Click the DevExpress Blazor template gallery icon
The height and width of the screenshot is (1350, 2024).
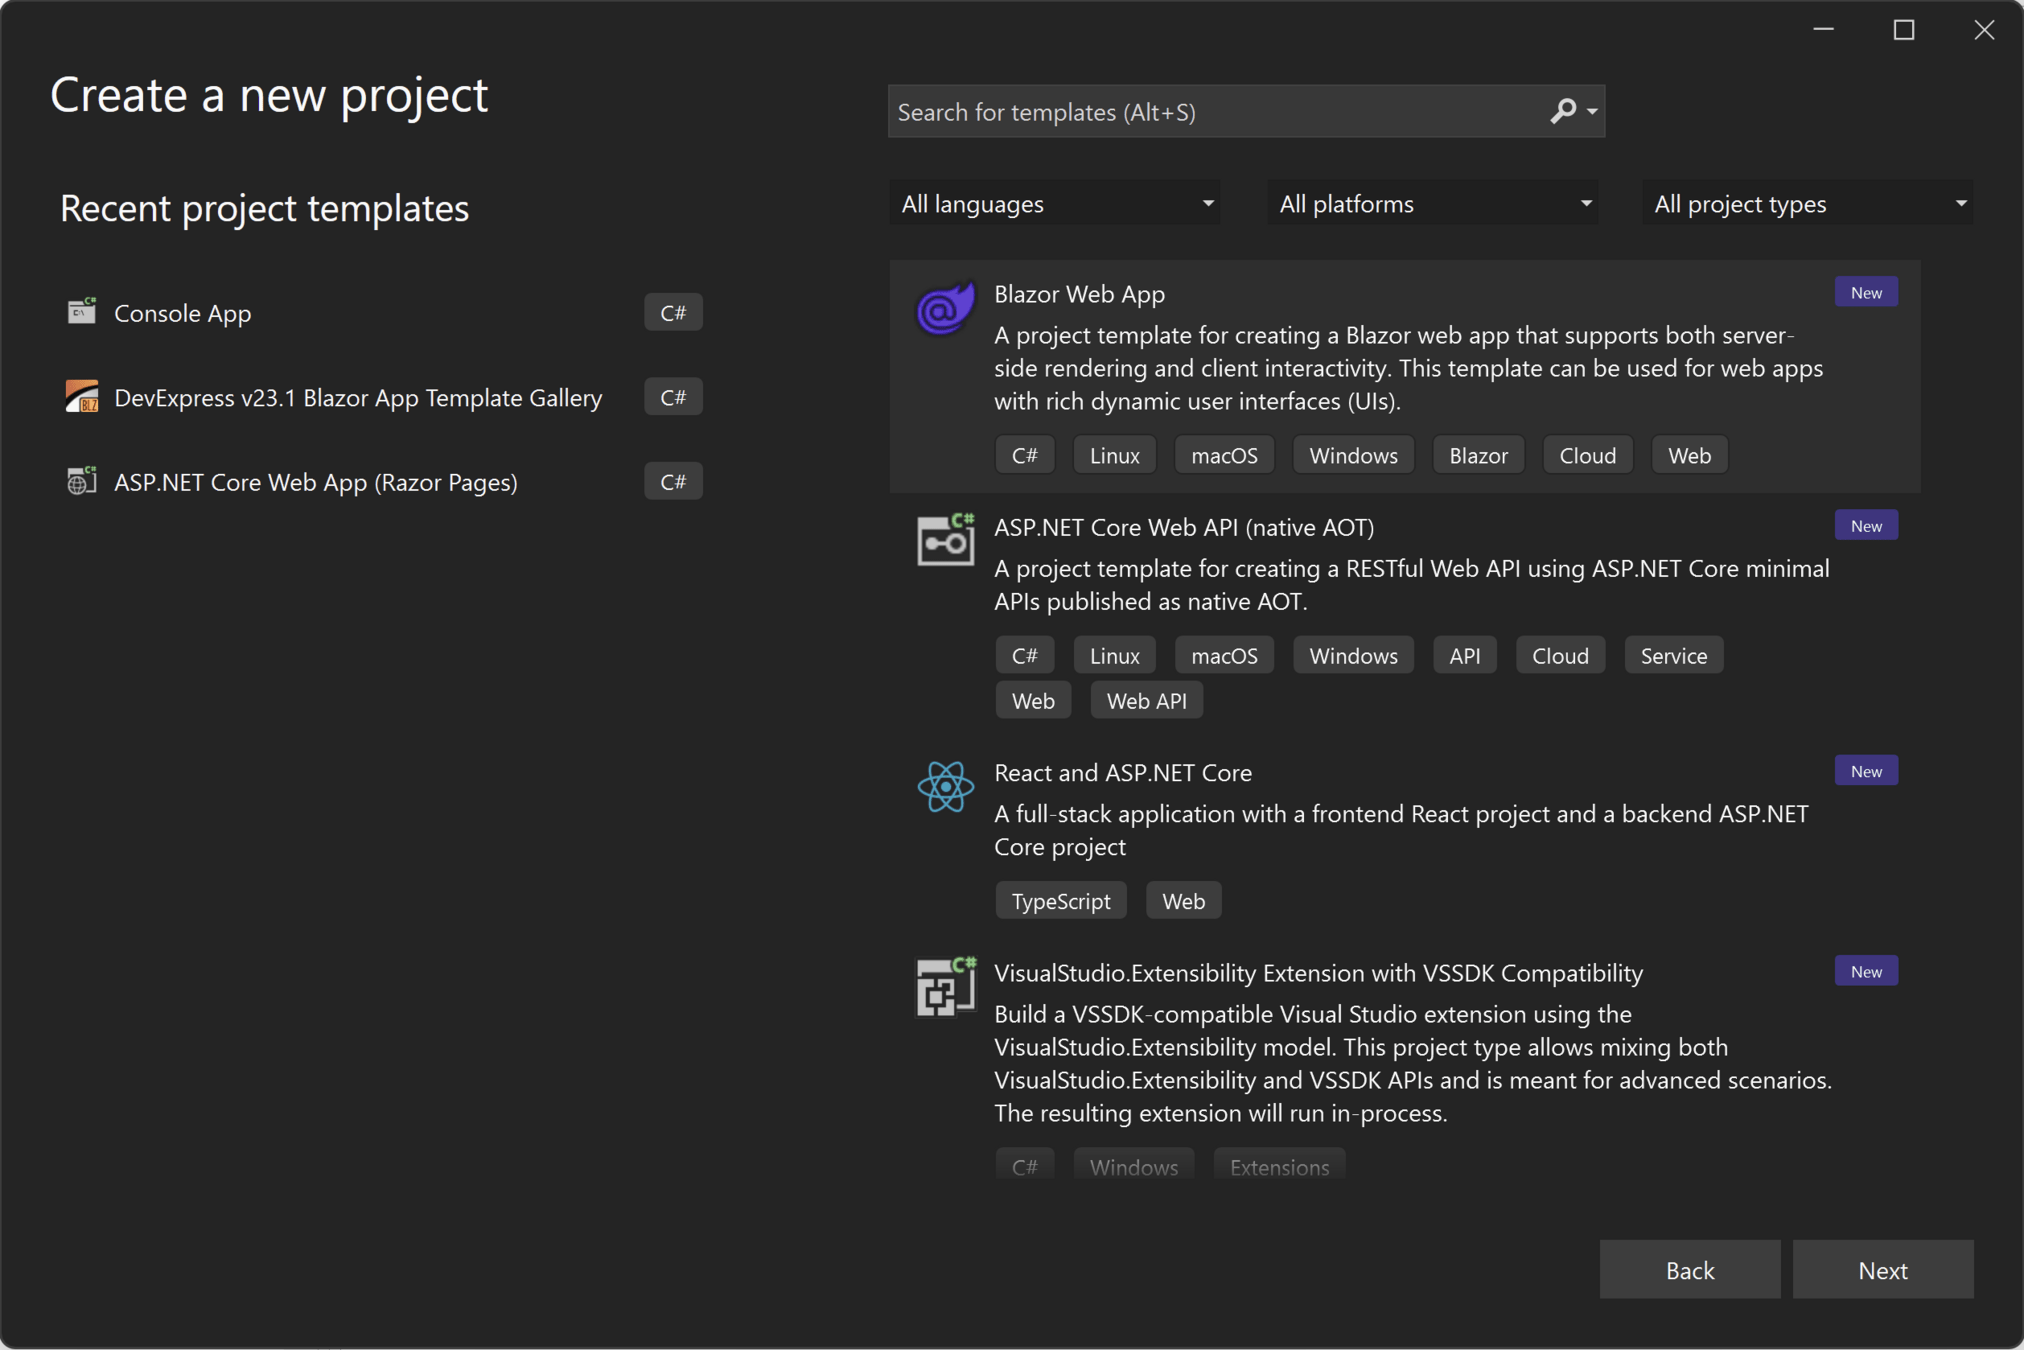tap(82, 397)
